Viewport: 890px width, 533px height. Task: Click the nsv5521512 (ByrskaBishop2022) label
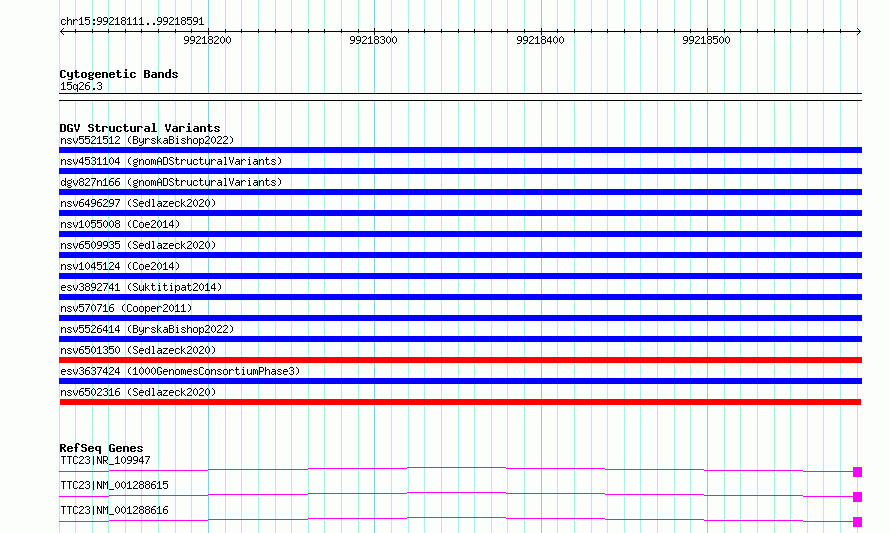tap(147, 140)
